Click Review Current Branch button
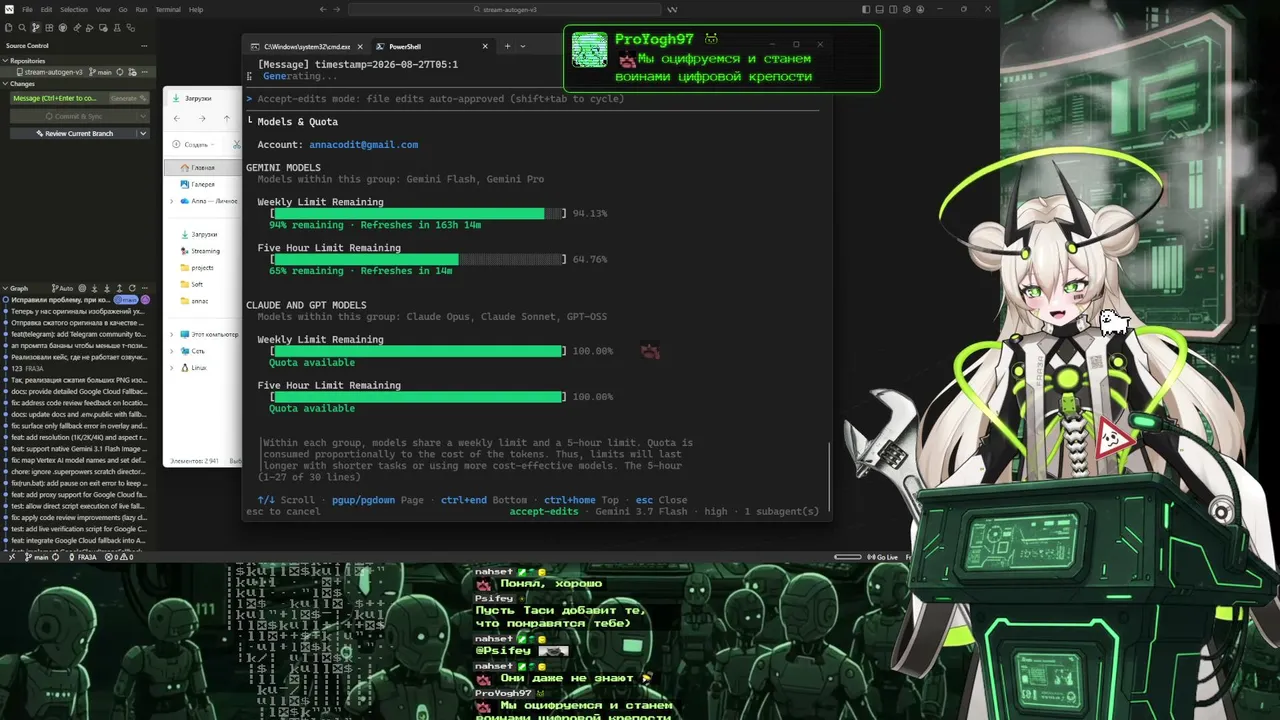The image size is (1280, 720). pyautogui.click(x=75, y=133)
